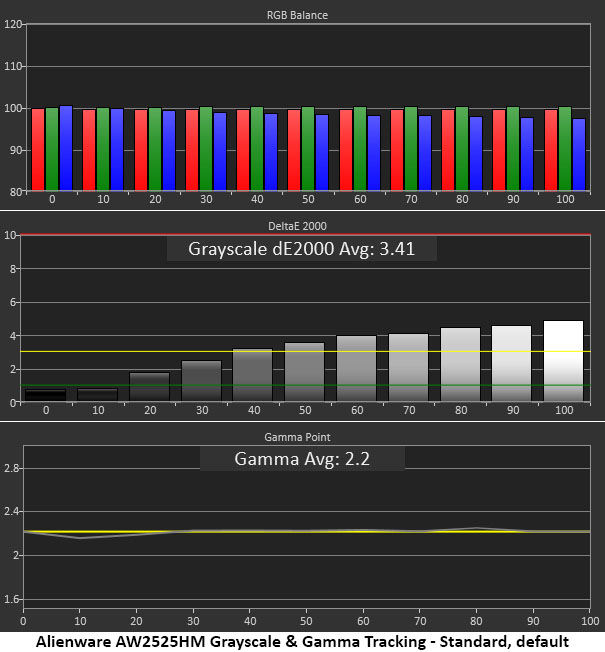Click the green bar at 60 in RGB Balance
This screenshot has width=605, height=652.
360,149
